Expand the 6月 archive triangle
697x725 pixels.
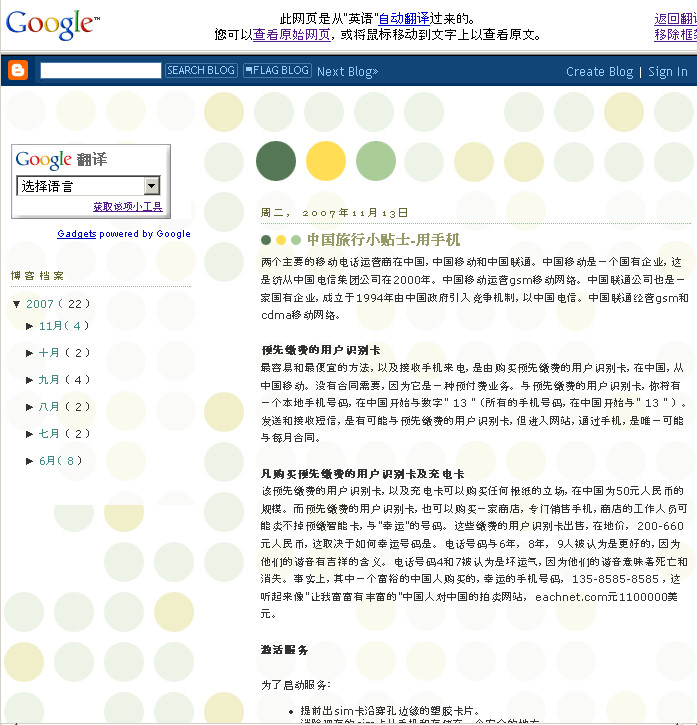(x=30, y=461)
